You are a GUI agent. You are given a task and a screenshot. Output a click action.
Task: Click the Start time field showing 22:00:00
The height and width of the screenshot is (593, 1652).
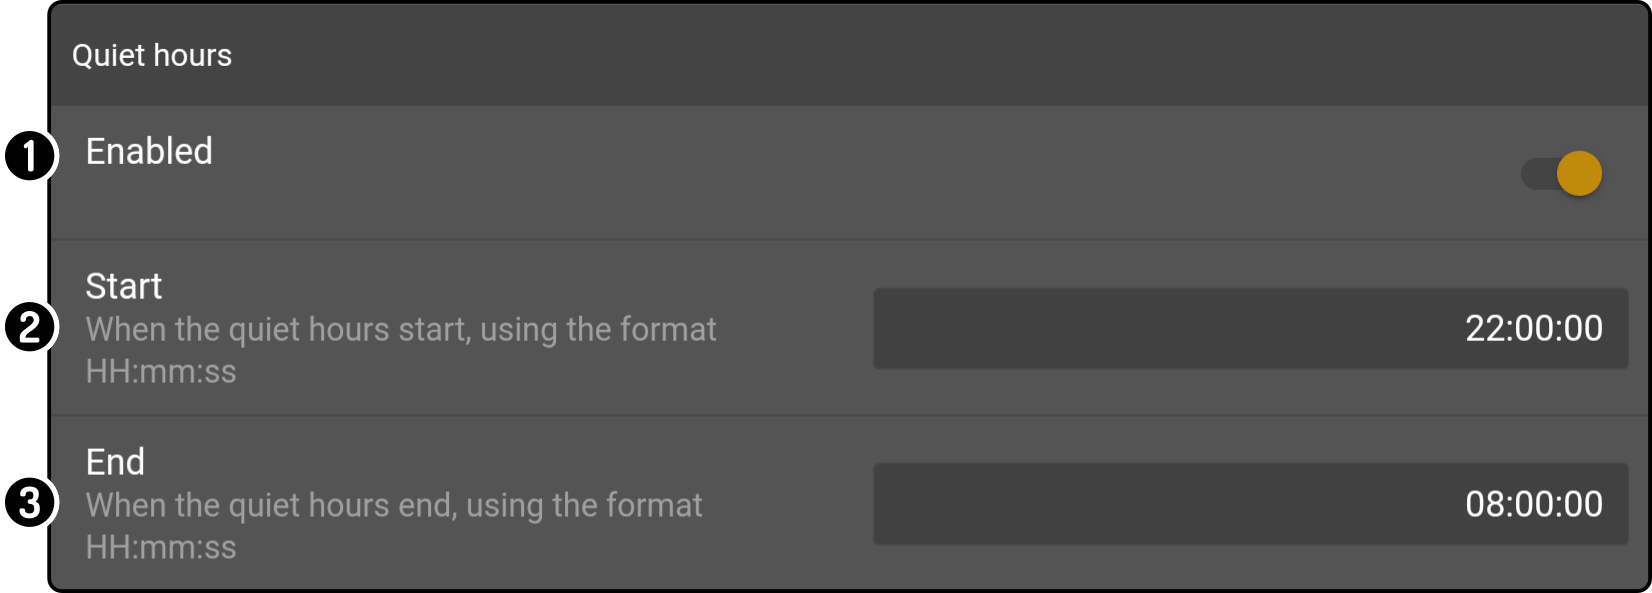(x=1250, y=329)
